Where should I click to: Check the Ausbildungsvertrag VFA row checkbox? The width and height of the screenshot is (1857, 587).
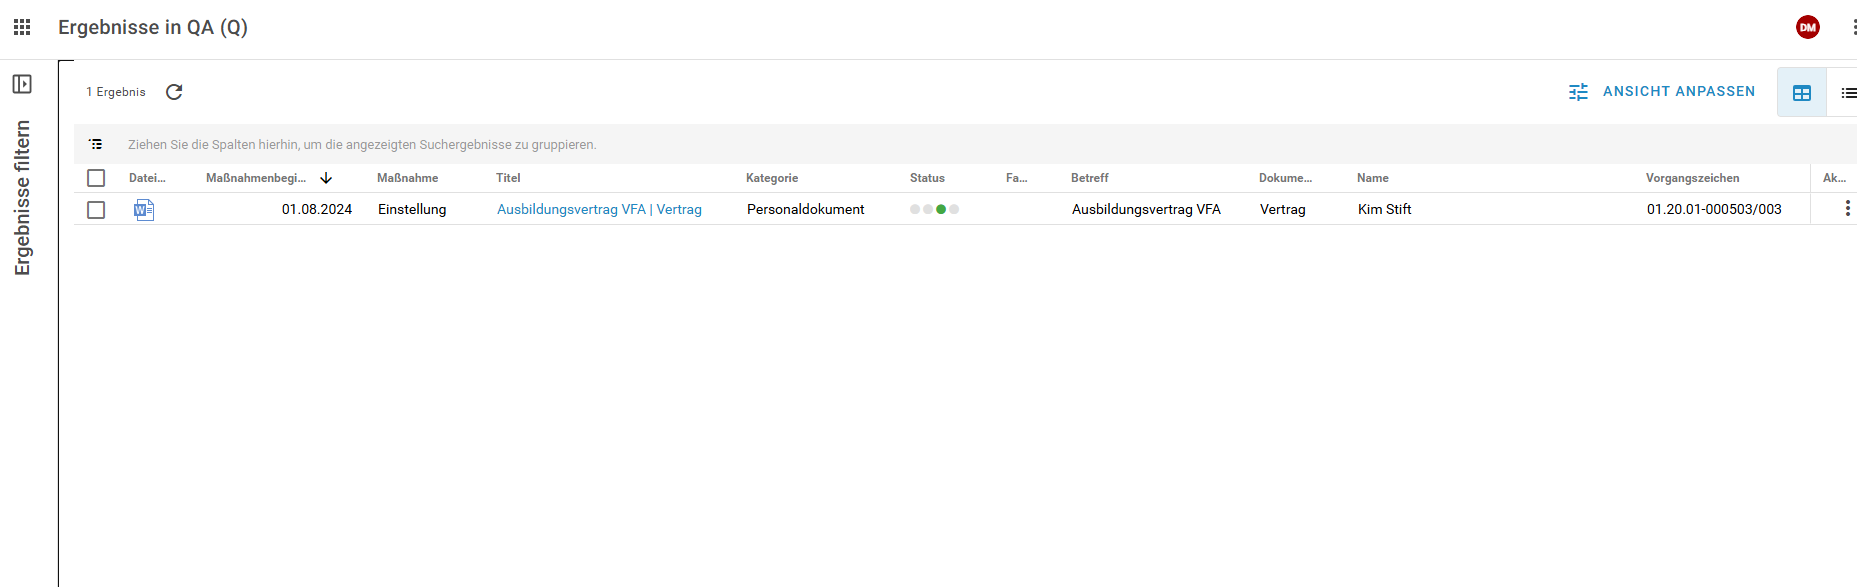96,210
